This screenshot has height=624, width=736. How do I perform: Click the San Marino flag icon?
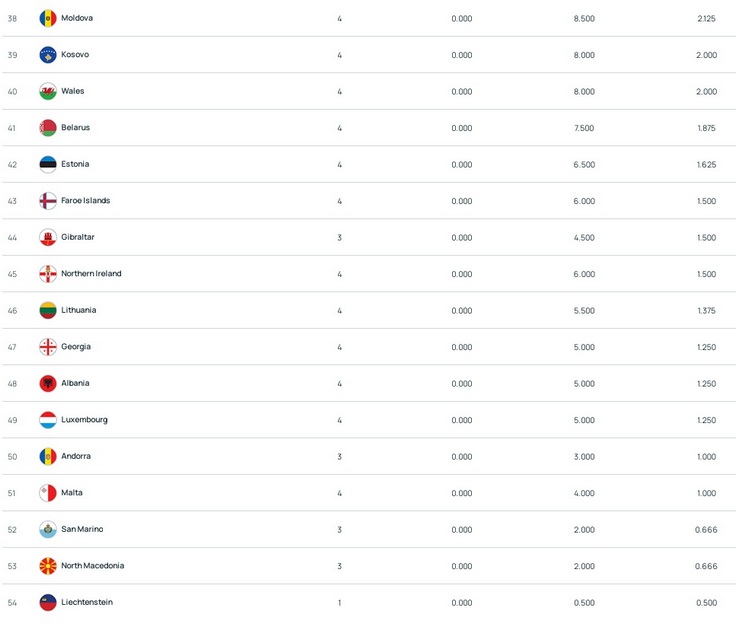(48, 530)
